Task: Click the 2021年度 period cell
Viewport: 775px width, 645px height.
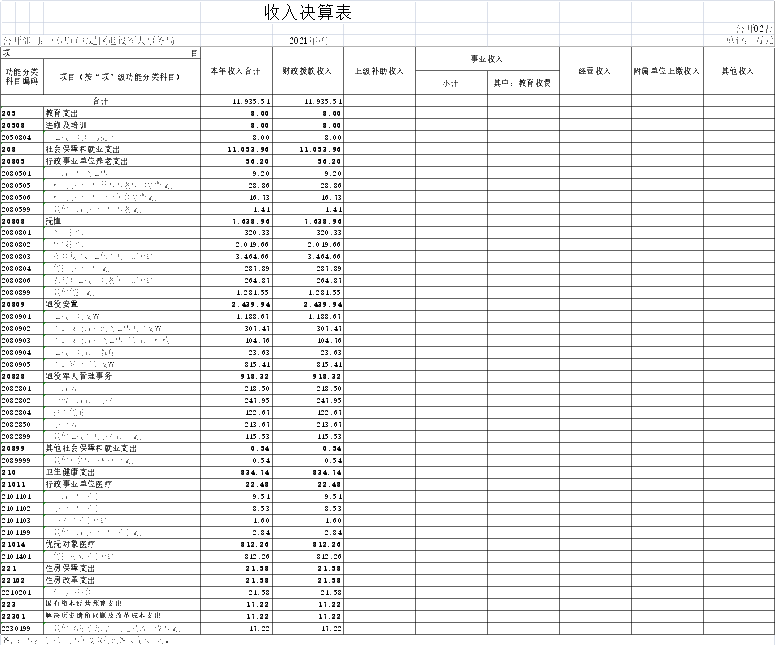Action: coord(308,41)
